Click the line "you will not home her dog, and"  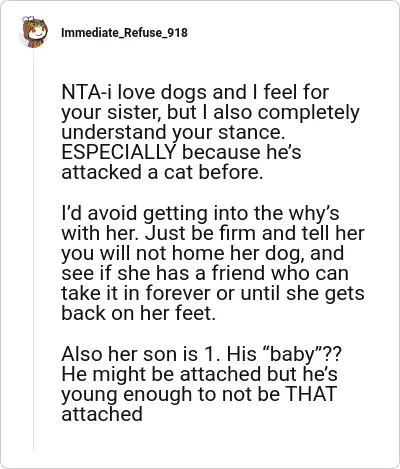pyautogui.click(x=202, y=253)
